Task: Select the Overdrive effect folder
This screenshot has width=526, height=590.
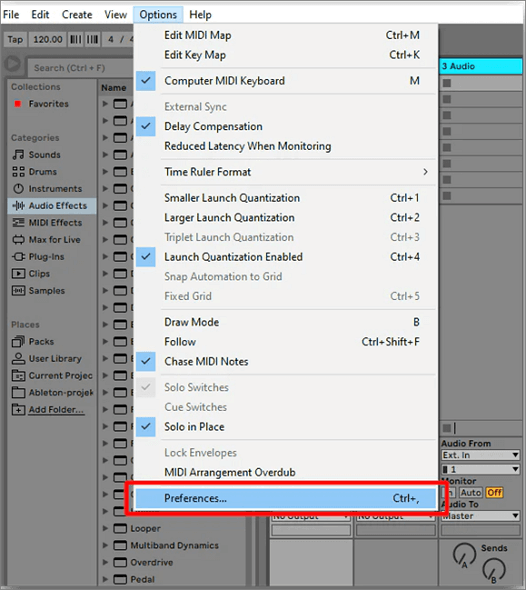Action: (x=143, y=562)
